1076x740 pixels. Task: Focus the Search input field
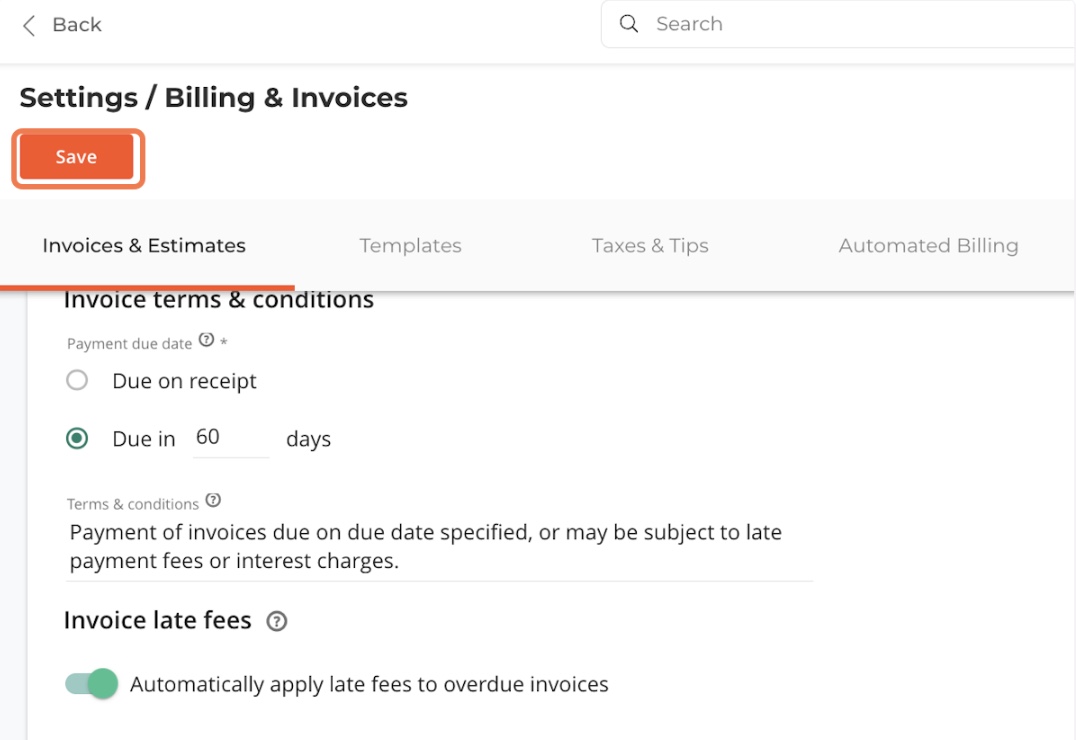(850, 24)
